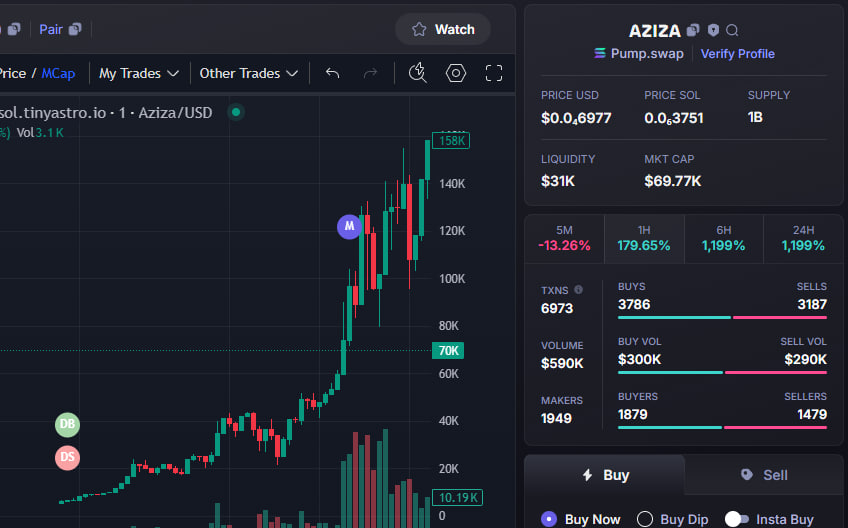The image size is (848, 528).
Task: Click the 10.19K volume label
Action: coord(458,497)
